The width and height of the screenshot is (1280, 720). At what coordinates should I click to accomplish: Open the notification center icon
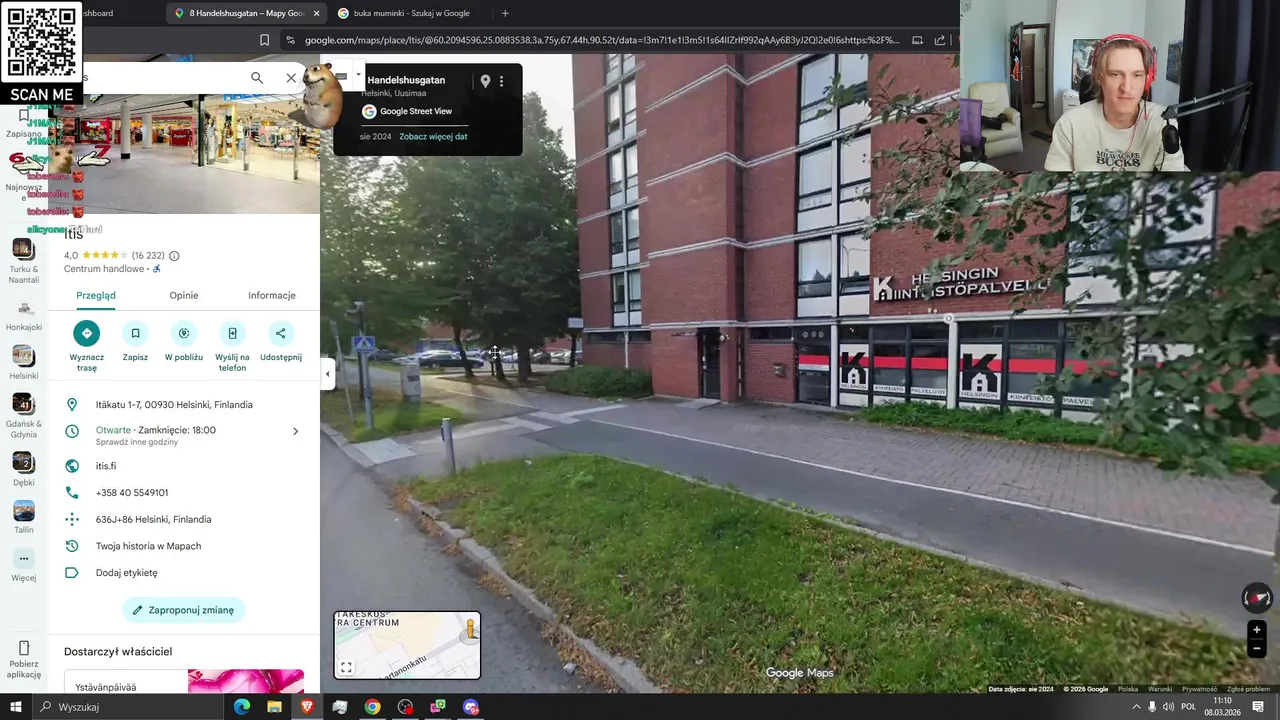click(x=1258, y=707)
